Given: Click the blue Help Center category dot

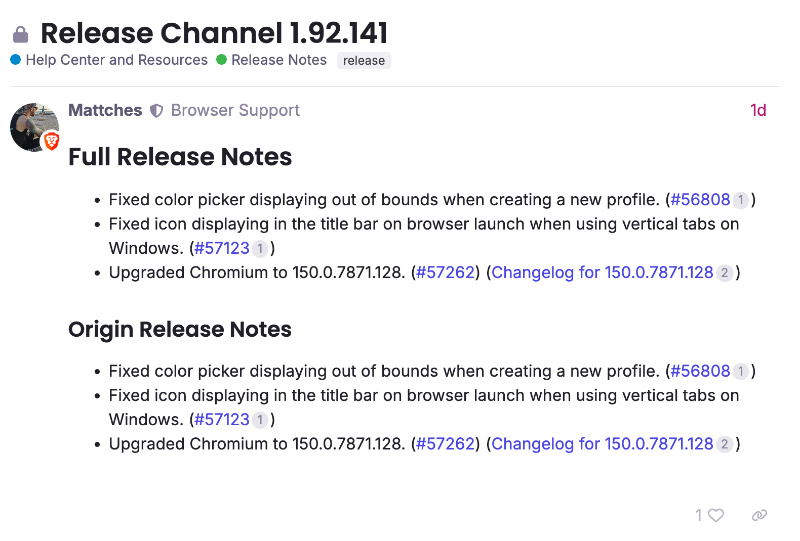Looking at the screenshot, I should pyautogui.click(x=15, y=60).
